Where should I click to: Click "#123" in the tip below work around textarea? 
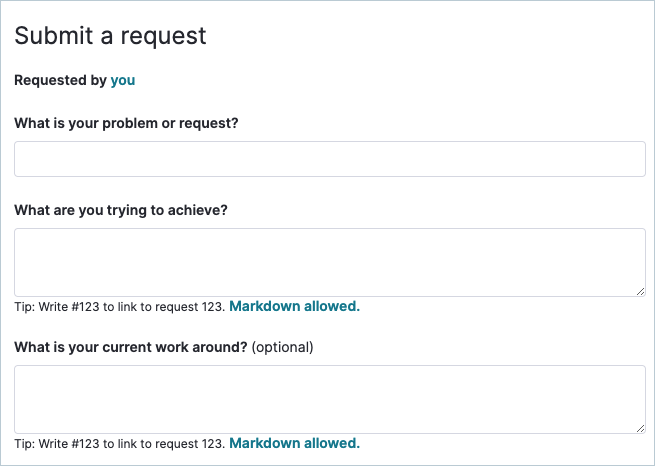(84, 444)
